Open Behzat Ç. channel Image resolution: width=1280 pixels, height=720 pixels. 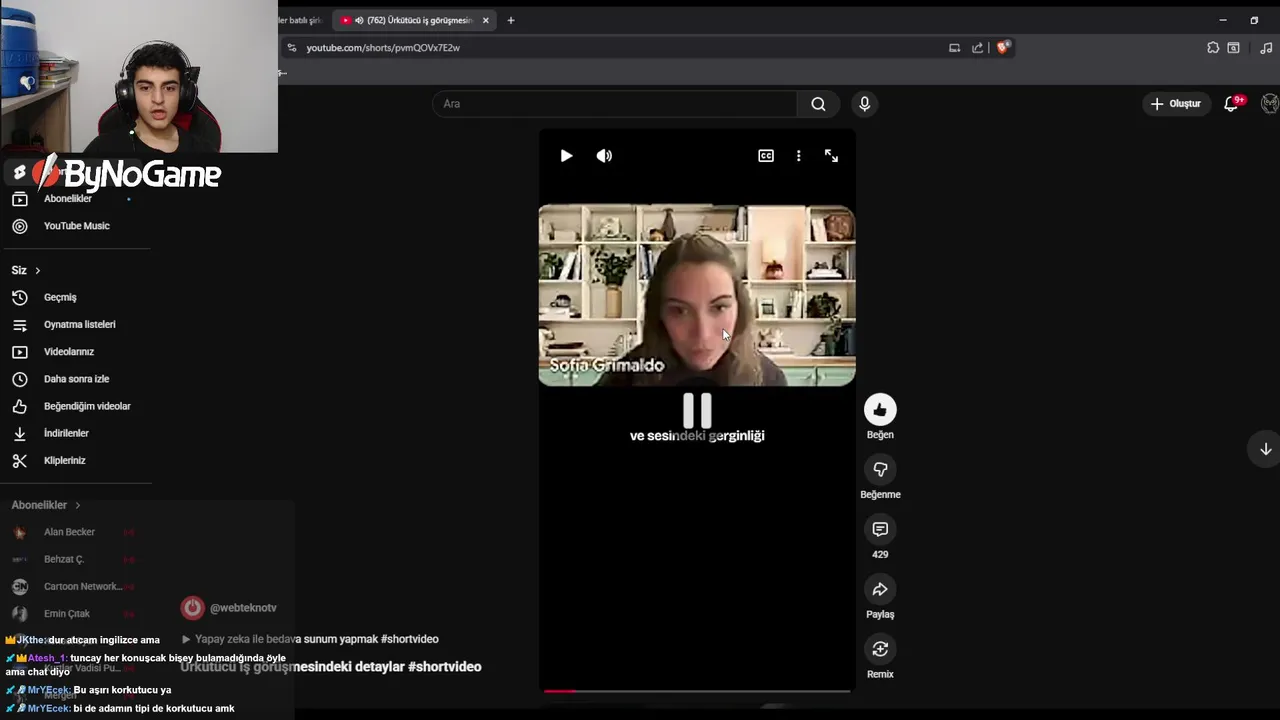[64, 559]
